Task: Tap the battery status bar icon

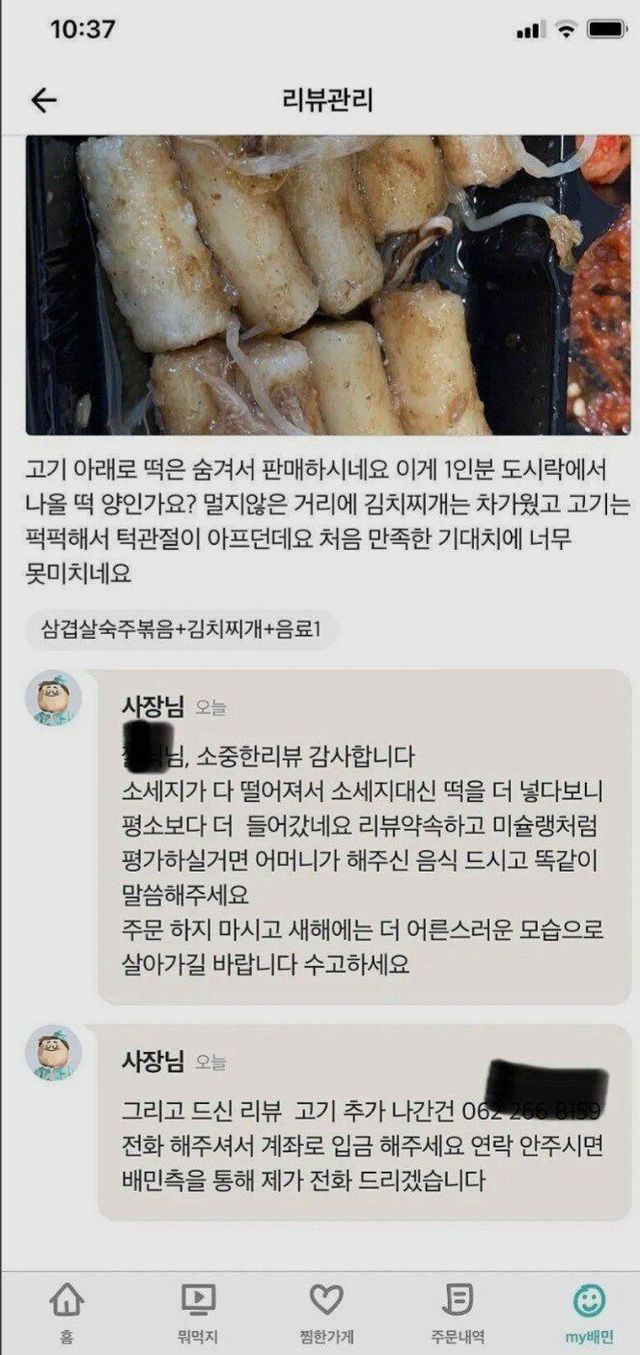Action: pyautogui.click(x=607, y=30)
